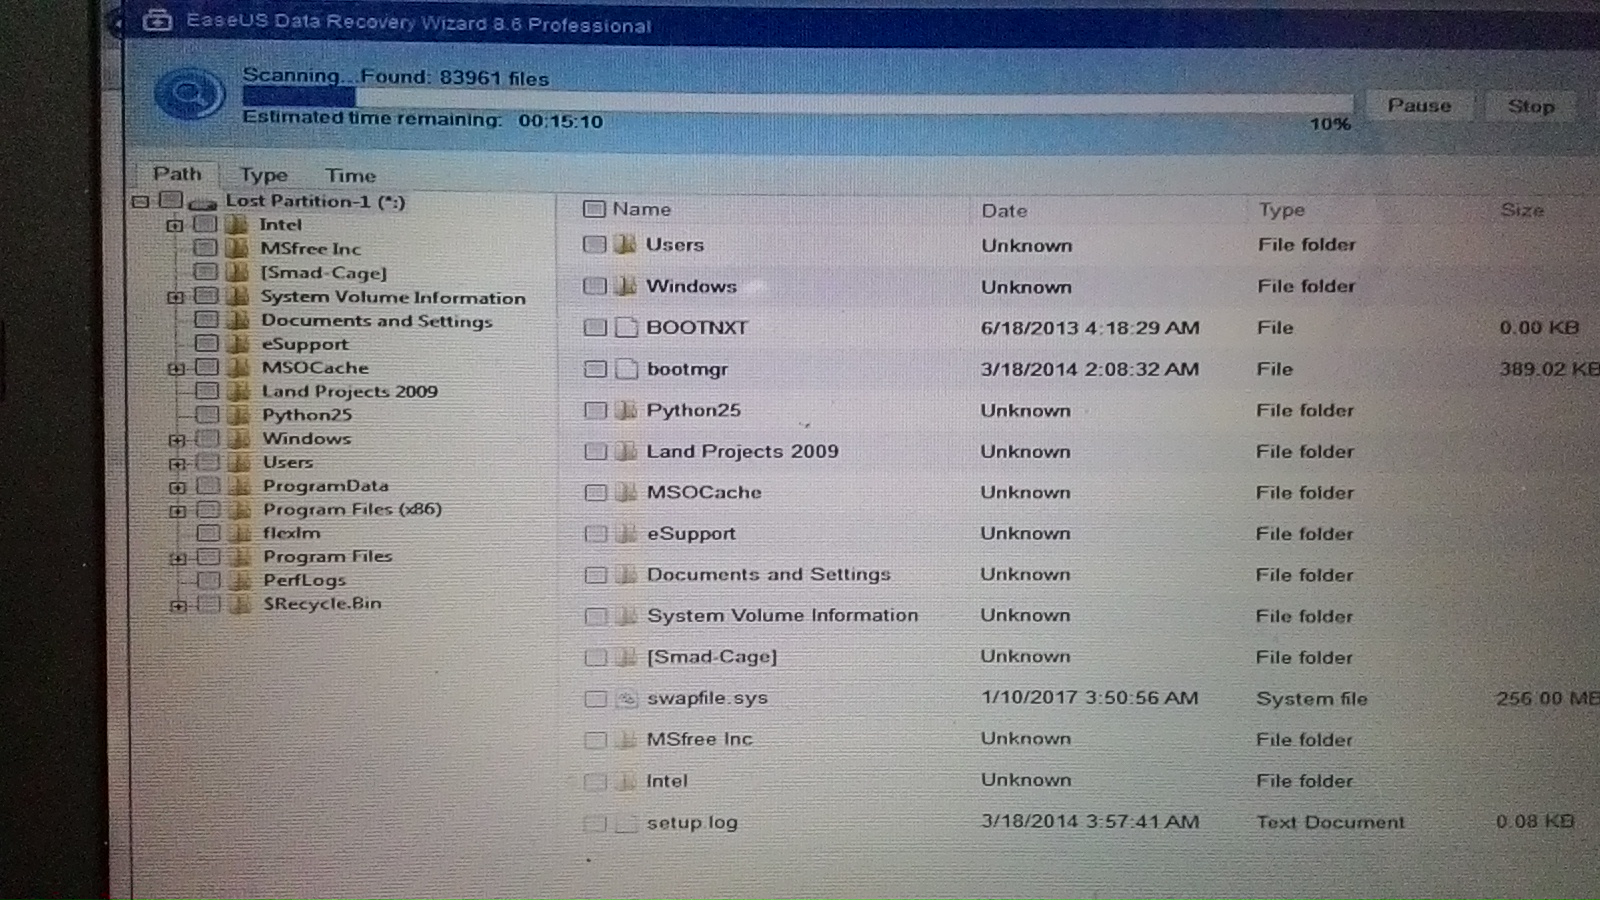Click the setup.log document icon

(x=626, y=823)
